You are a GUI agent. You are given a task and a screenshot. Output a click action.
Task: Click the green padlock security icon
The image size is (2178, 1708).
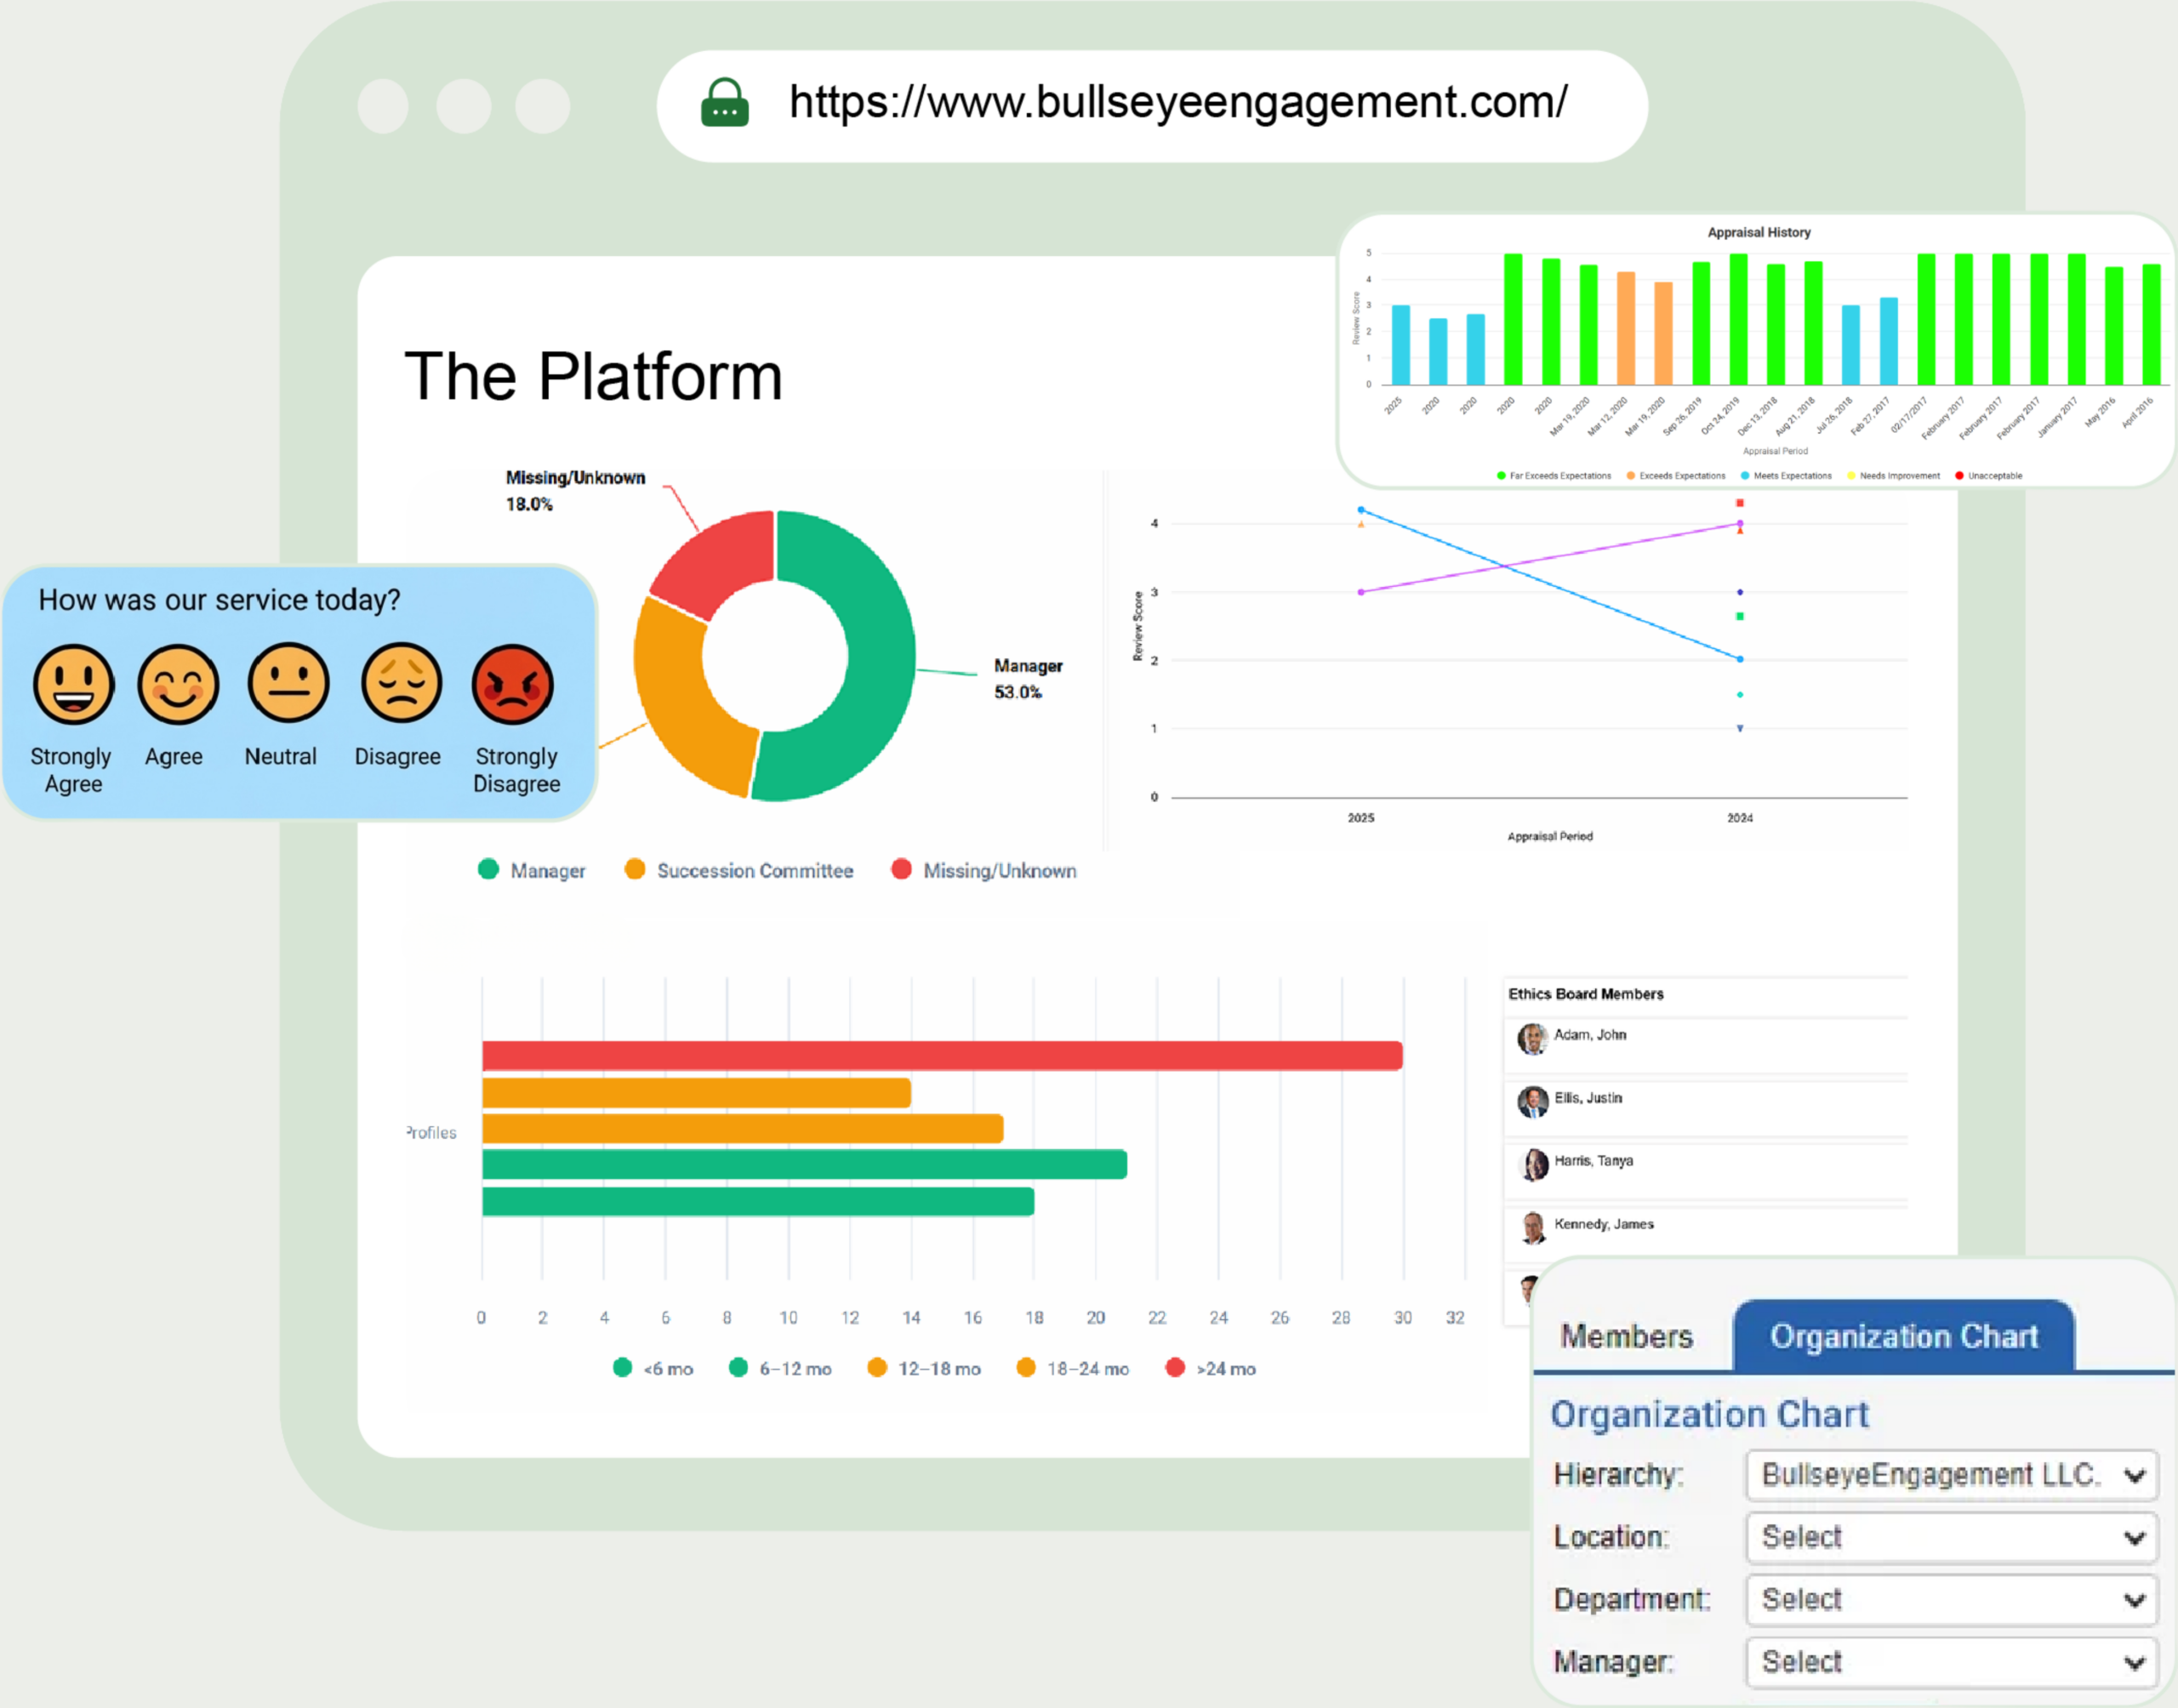[x=725, y=104]
